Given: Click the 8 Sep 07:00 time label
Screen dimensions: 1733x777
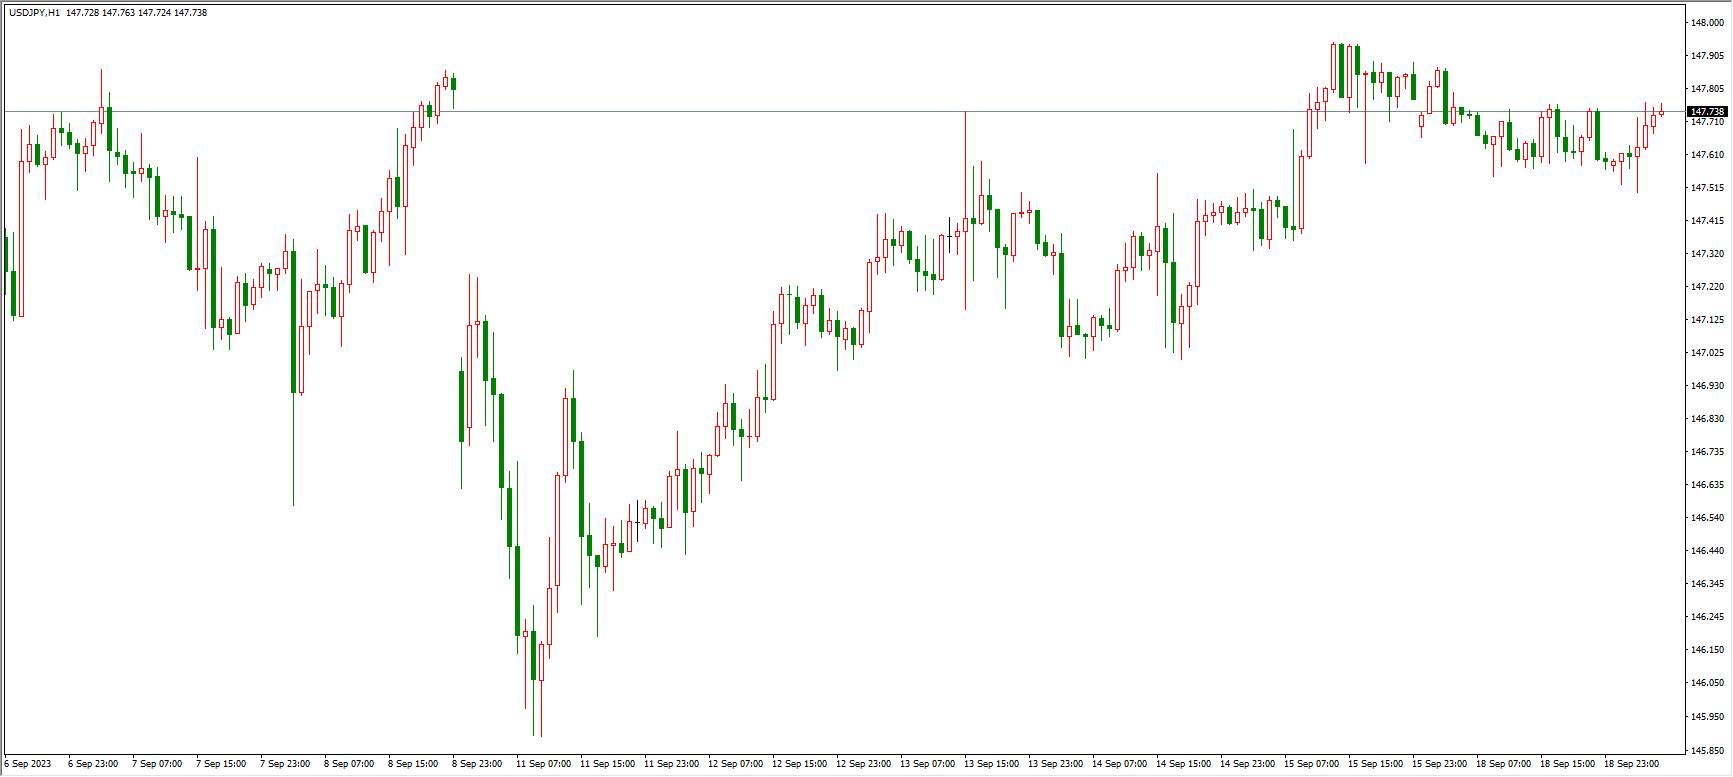Looking at the screenshot, I should coord(349,764).
